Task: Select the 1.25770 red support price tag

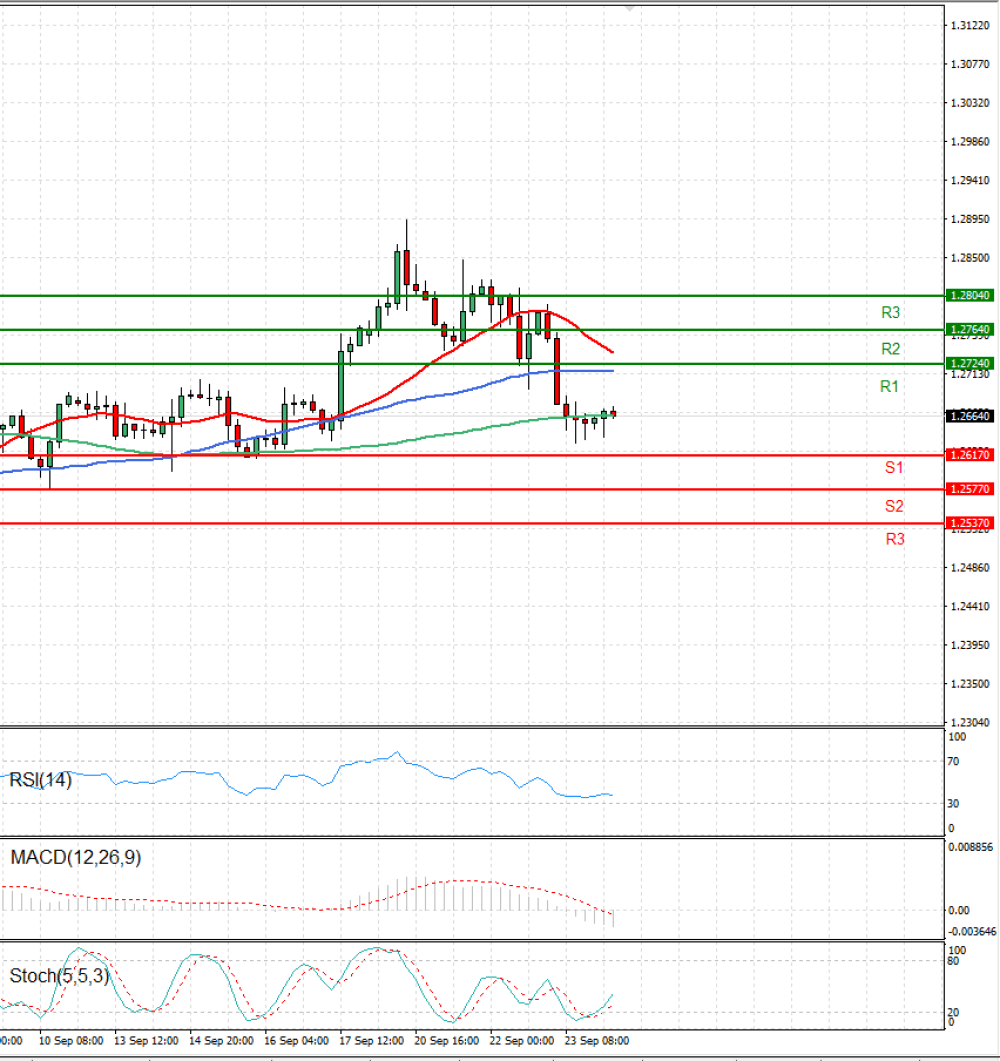Action: point(971,489)
